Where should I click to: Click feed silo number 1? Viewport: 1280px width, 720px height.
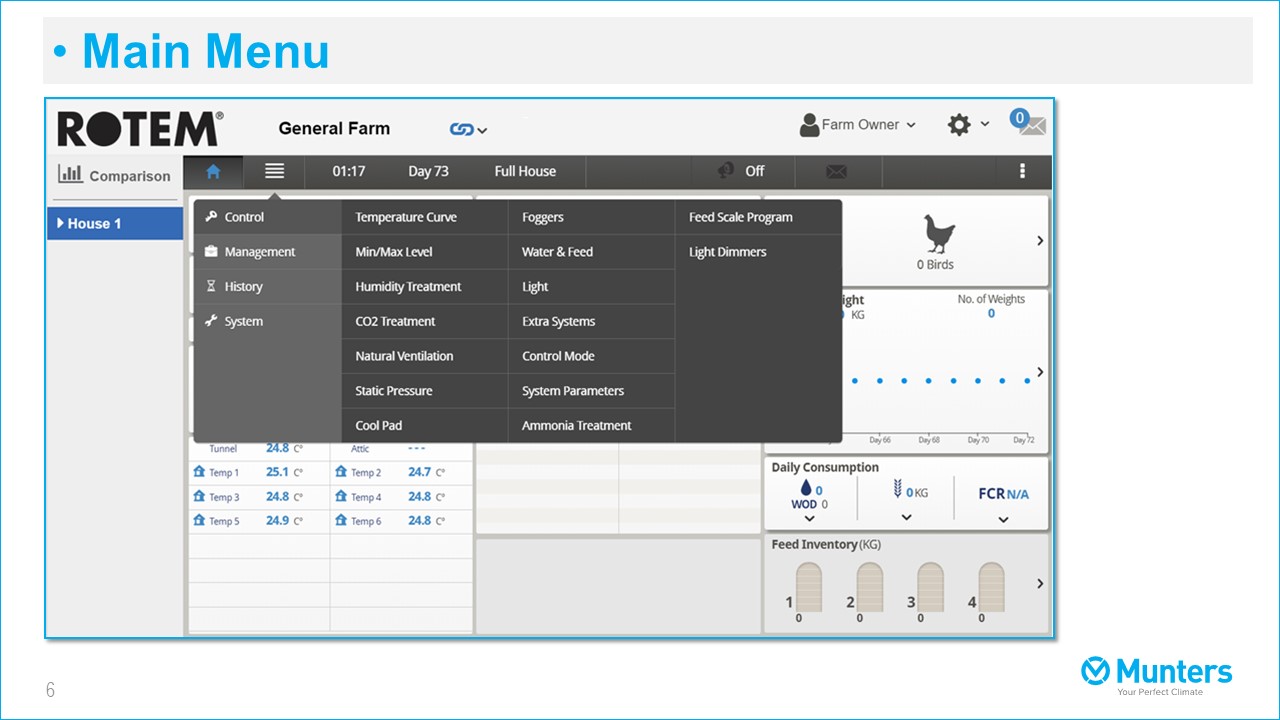pos(806,588)
